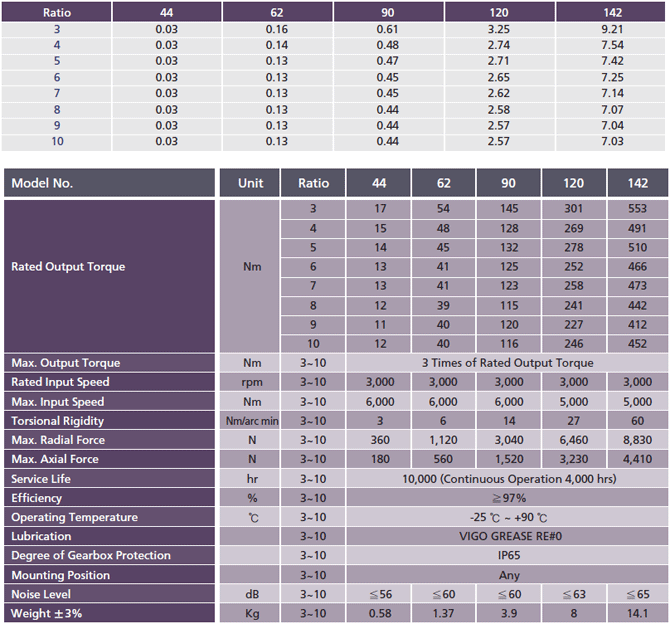Click the 'Mounting Position' row label
This screenshot has height=624, width=670.
109,575
